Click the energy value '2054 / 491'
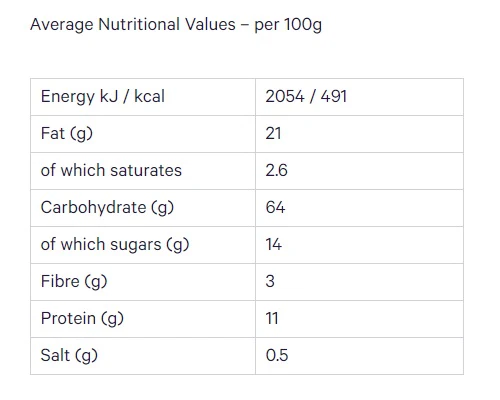 click(306, 96)
